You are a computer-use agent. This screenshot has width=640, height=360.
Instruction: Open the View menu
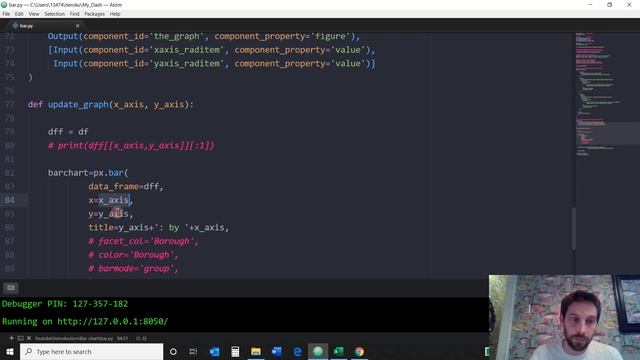34,14
